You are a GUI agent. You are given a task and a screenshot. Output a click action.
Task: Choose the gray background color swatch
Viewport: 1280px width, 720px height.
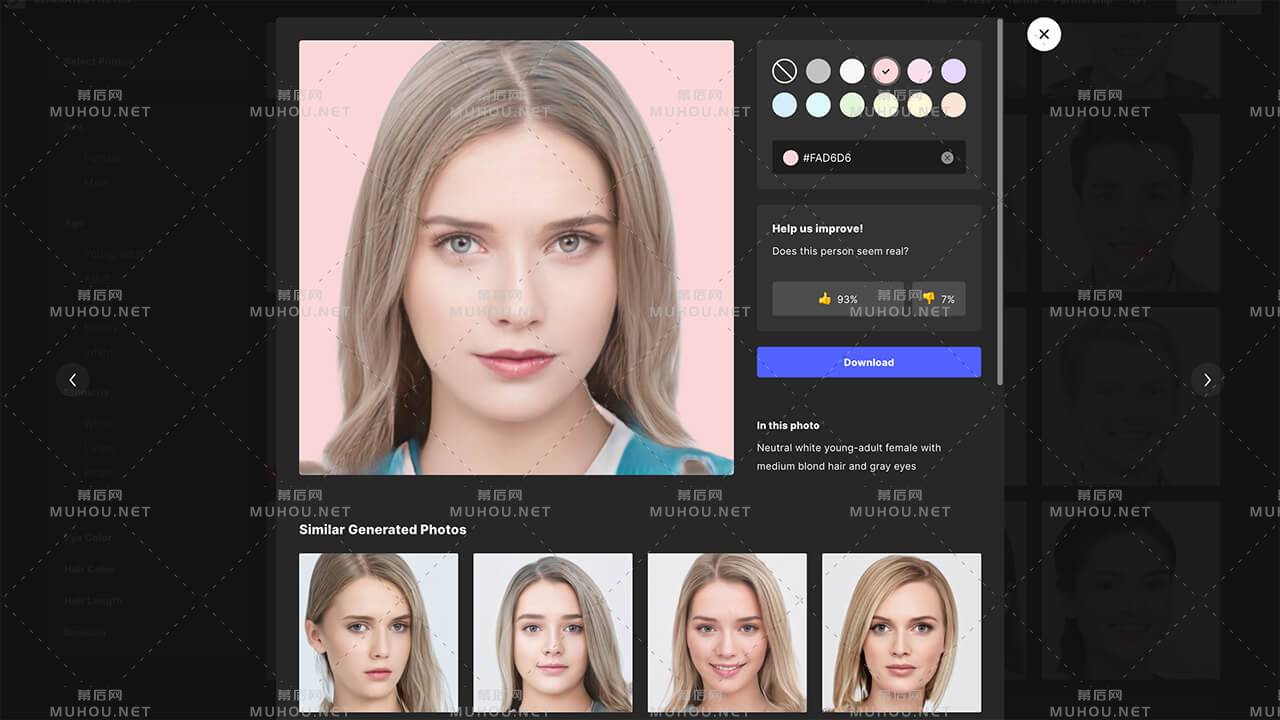pyautogui.click(x=818, y=71)
